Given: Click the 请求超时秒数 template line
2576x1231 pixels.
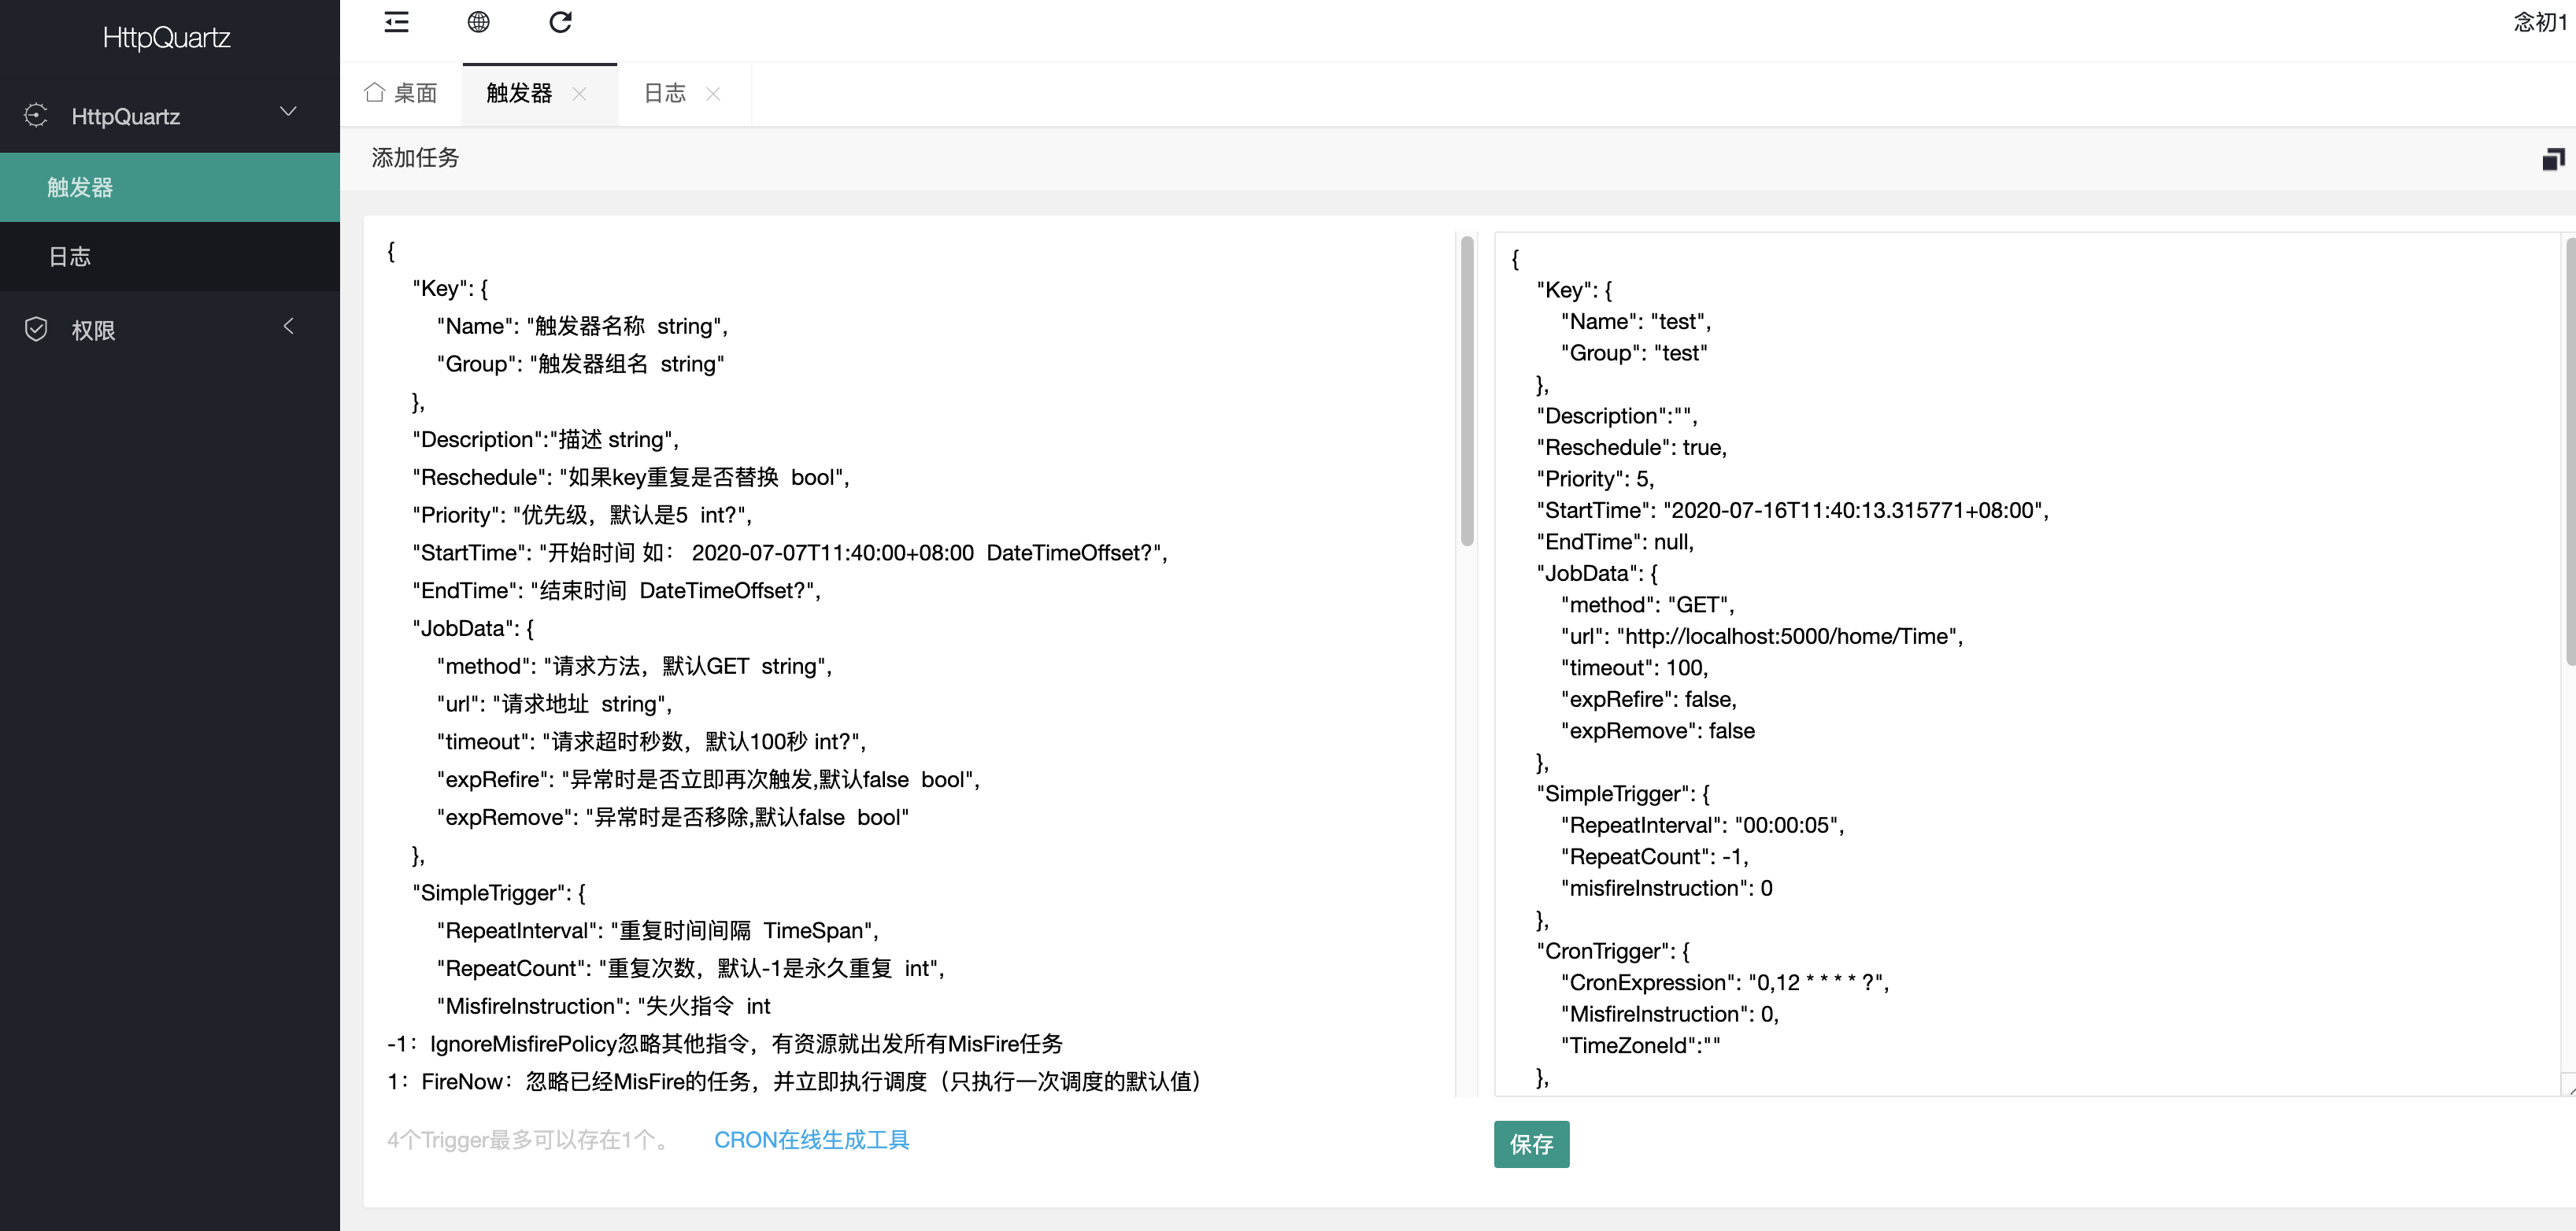Looking at the screenshot, I should pyautogui.click(x=650, y=742).
